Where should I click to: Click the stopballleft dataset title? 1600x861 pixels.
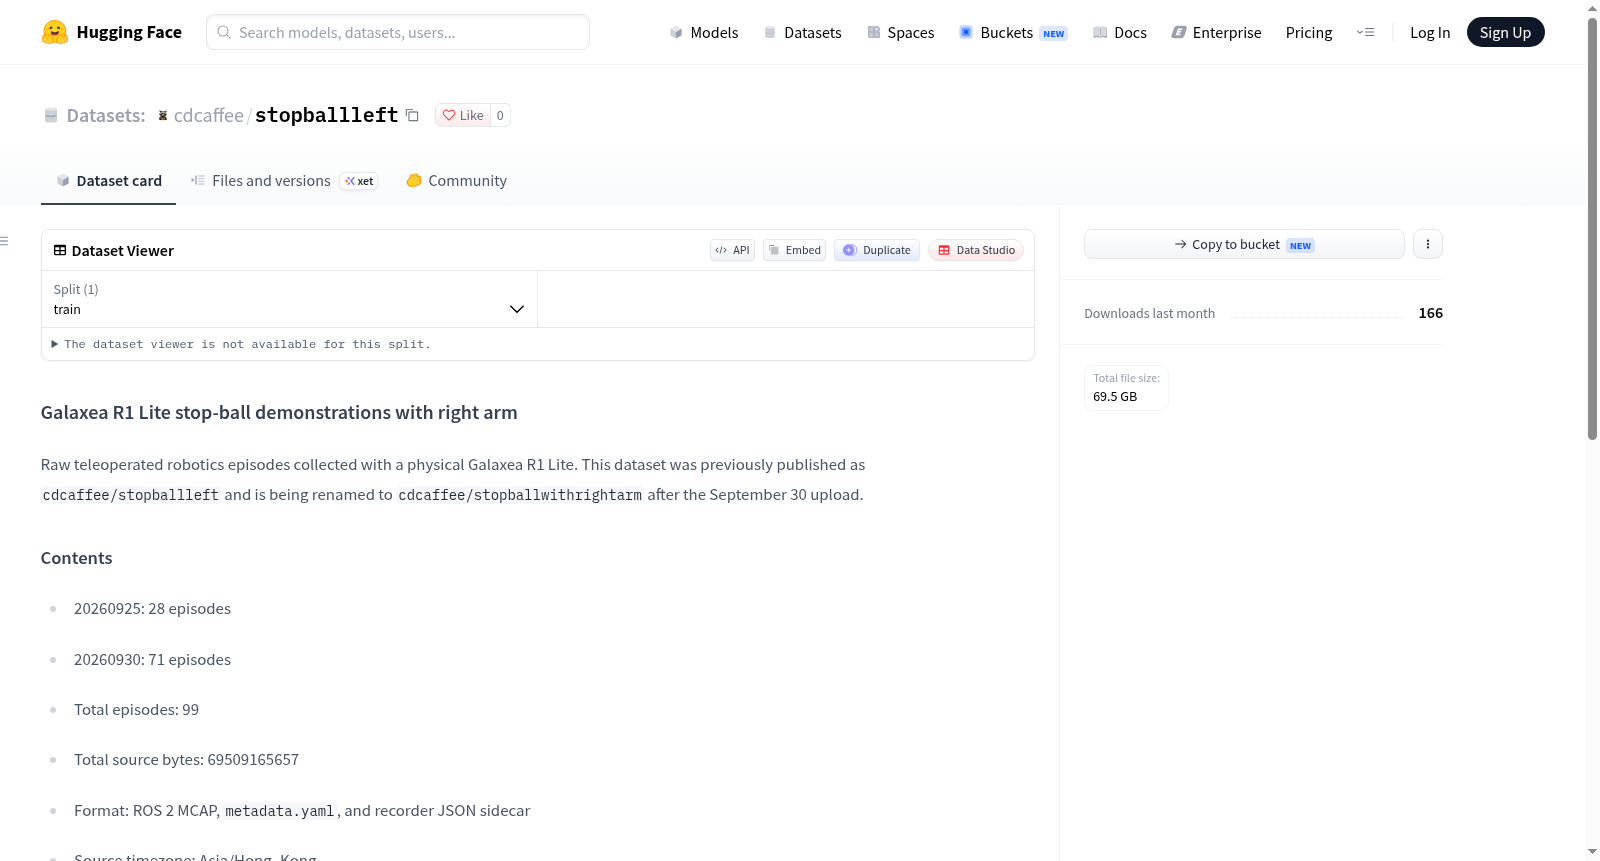coord(327,115)
